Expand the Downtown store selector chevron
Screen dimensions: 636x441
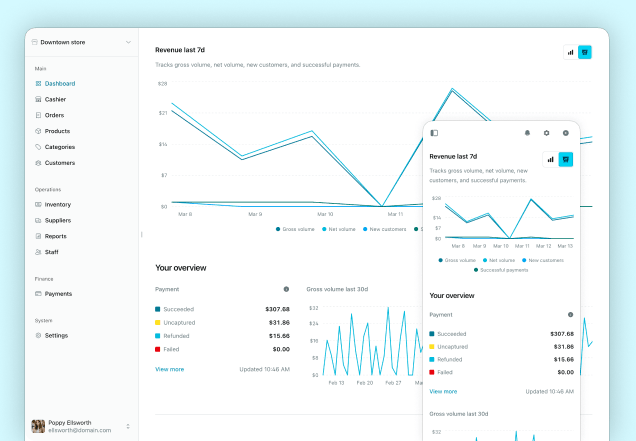(x=128, y=42)
